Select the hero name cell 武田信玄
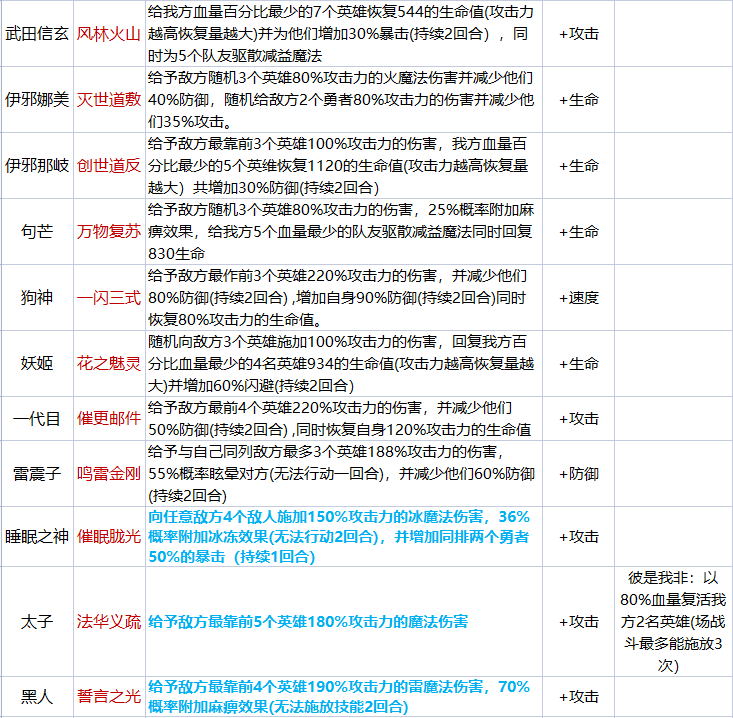 coord(37,34)
